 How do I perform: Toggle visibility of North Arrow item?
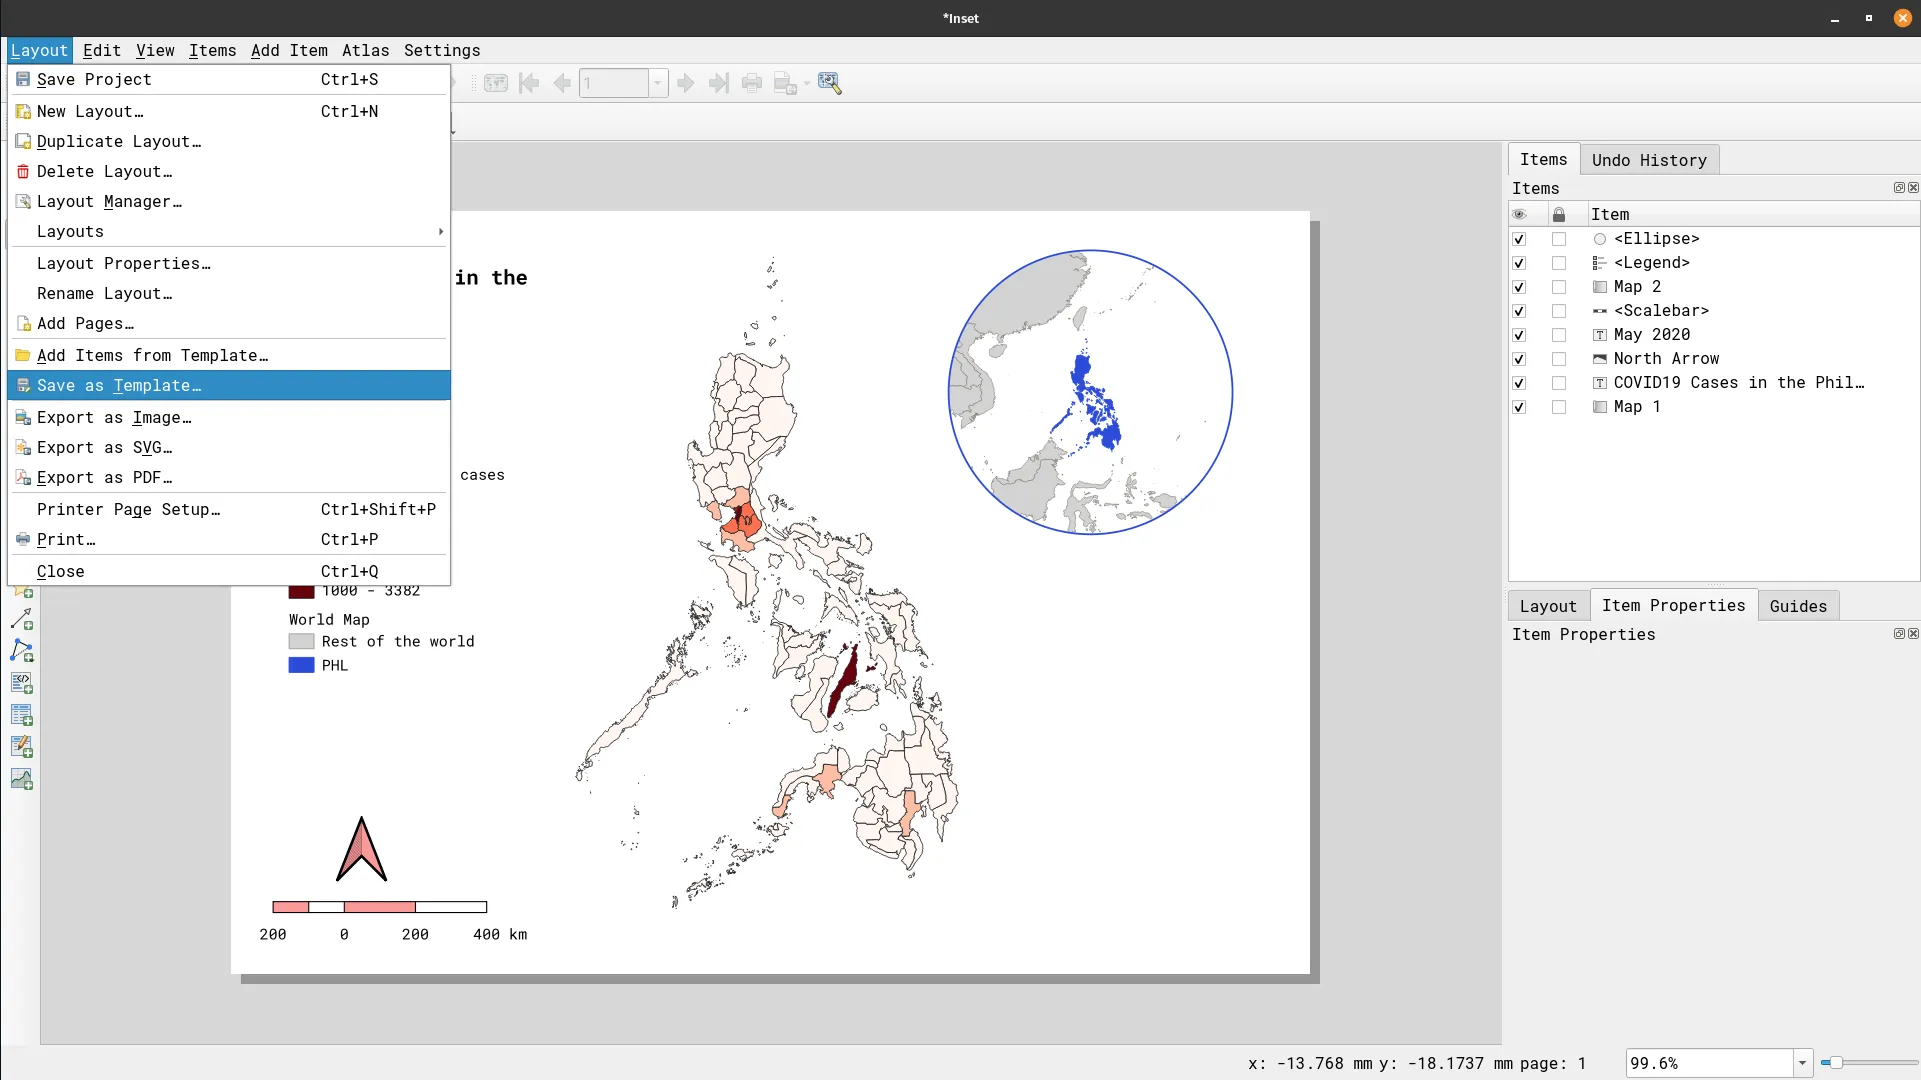(x=1519, y=359)
